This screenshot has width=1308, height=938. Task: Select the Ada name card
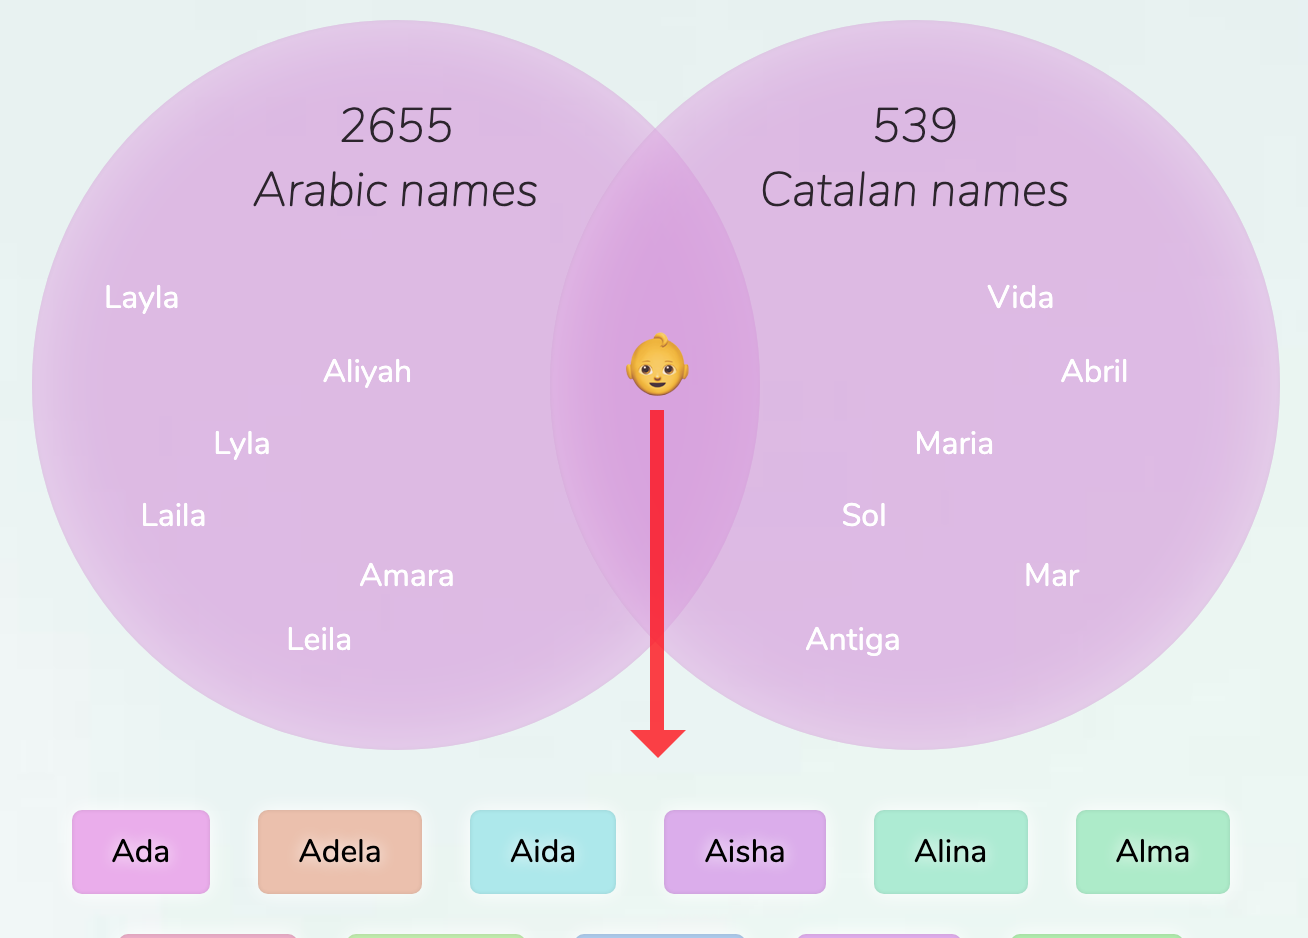pyautogui.click(x=140, y=852)
